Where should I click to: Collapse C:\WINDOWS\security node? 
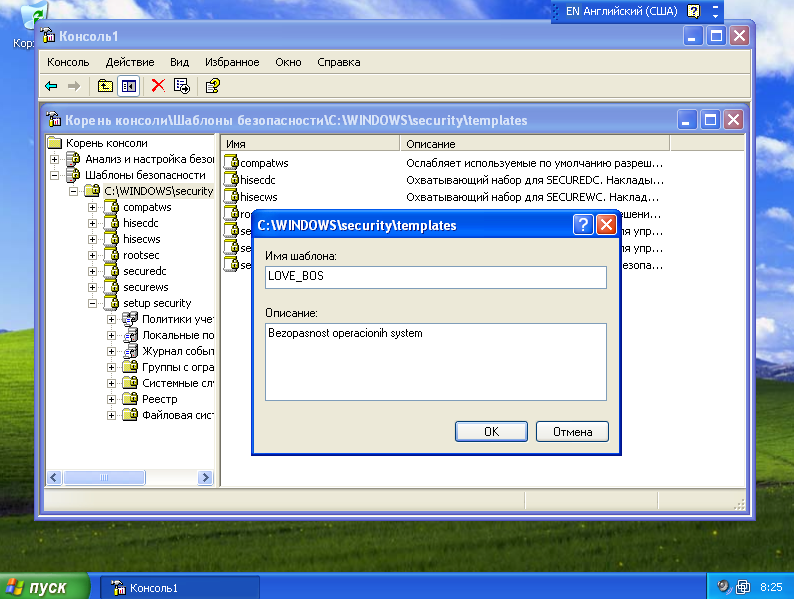[x=73, y=191]
